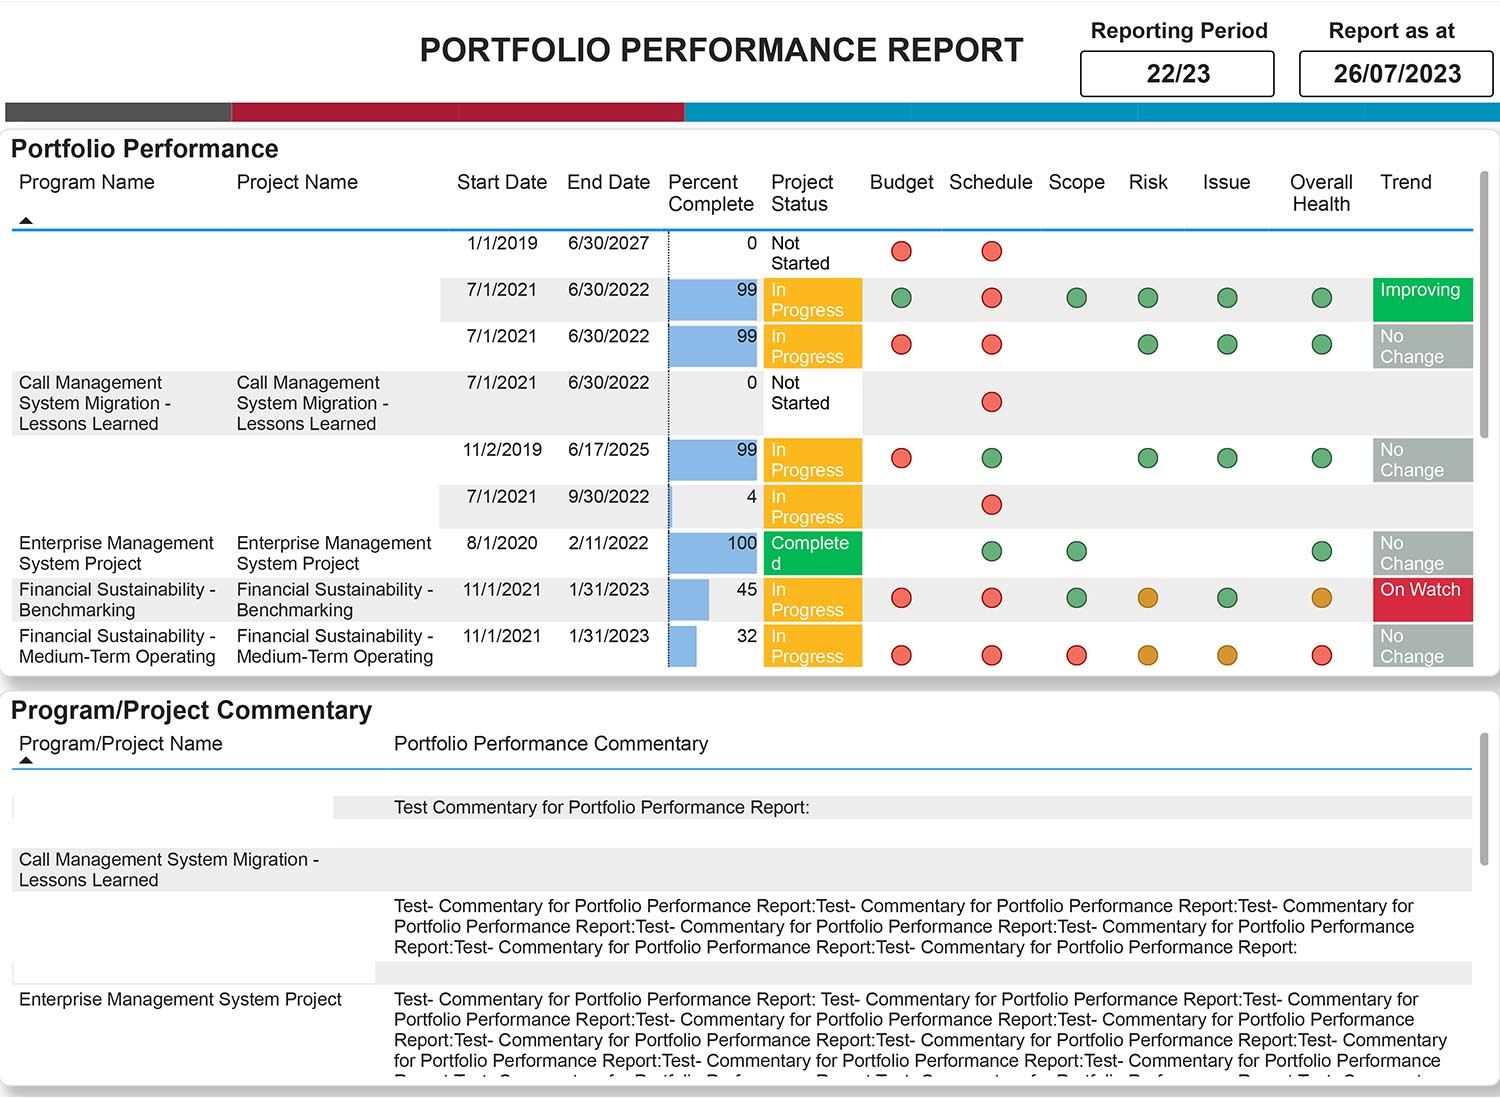Click the Completed status badge
This screenshot has height=1098, width=1500.
click(812, 553)
